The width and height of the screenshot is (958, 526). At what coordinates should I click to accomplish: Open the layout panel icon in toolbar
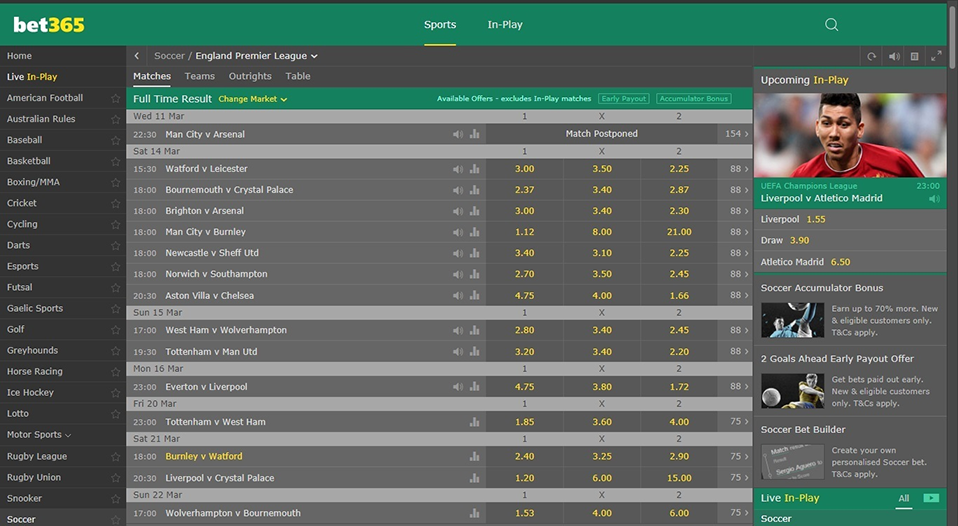click(x=914, y=57)
